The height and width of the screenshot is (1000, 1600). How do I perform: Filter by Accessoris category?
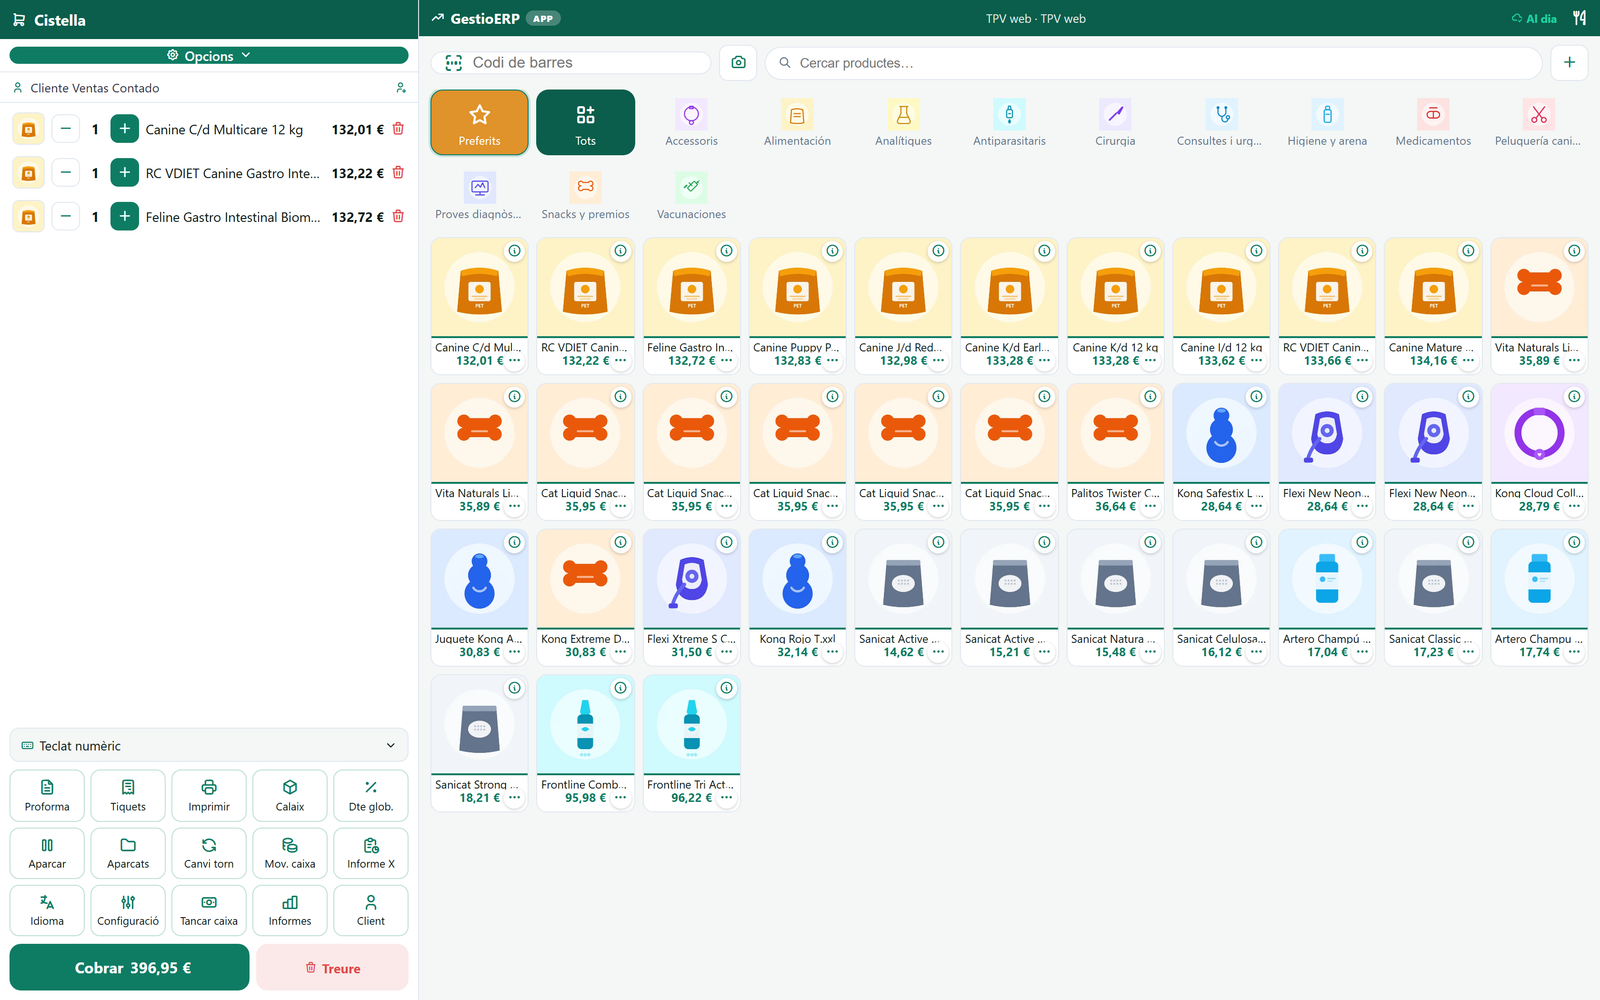pos(692,122)
